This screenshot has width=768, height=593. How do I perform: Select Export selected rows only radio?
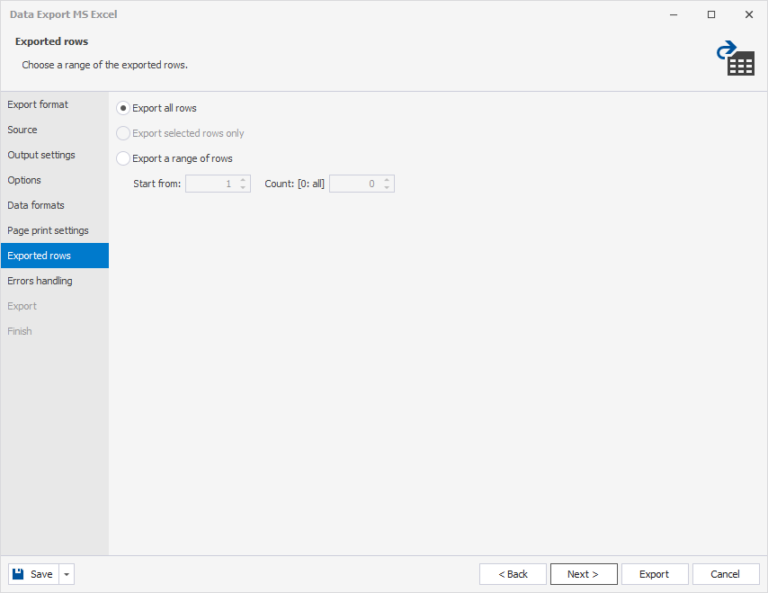tap(124, 133)
